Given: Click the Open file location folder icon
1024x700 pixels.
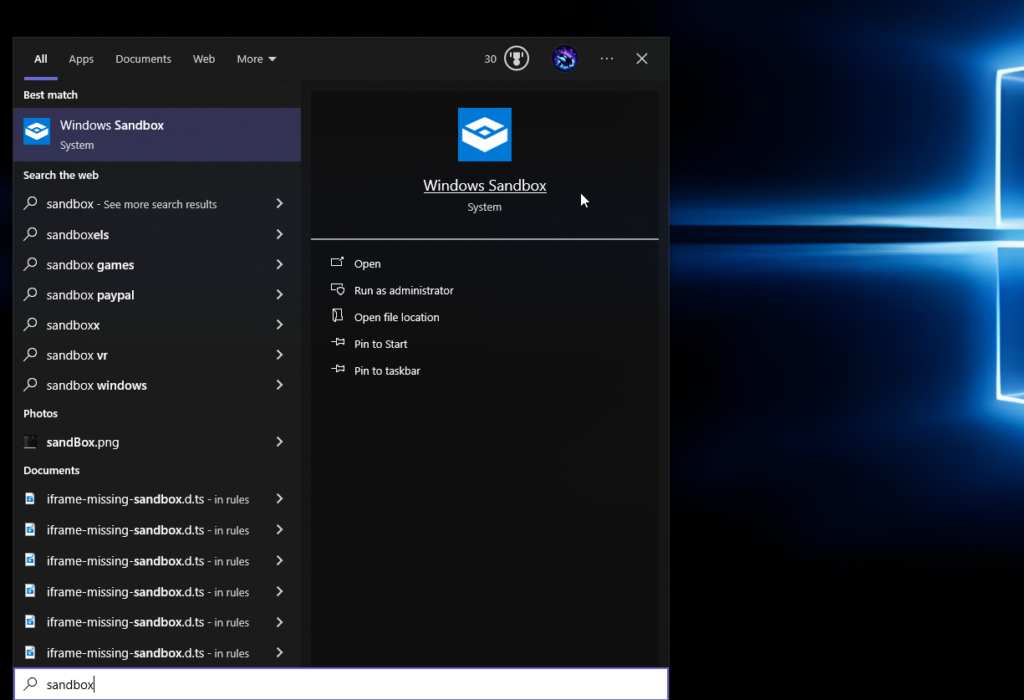Looking at the screenshot, I should click(x=337, y=316).
